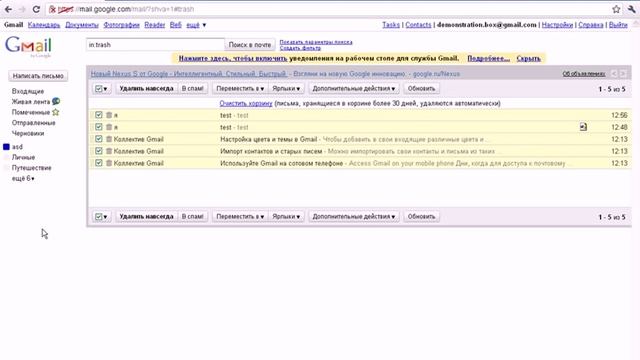Click the Очистить корзину link
640x360 pixels.
coord(246,103)
